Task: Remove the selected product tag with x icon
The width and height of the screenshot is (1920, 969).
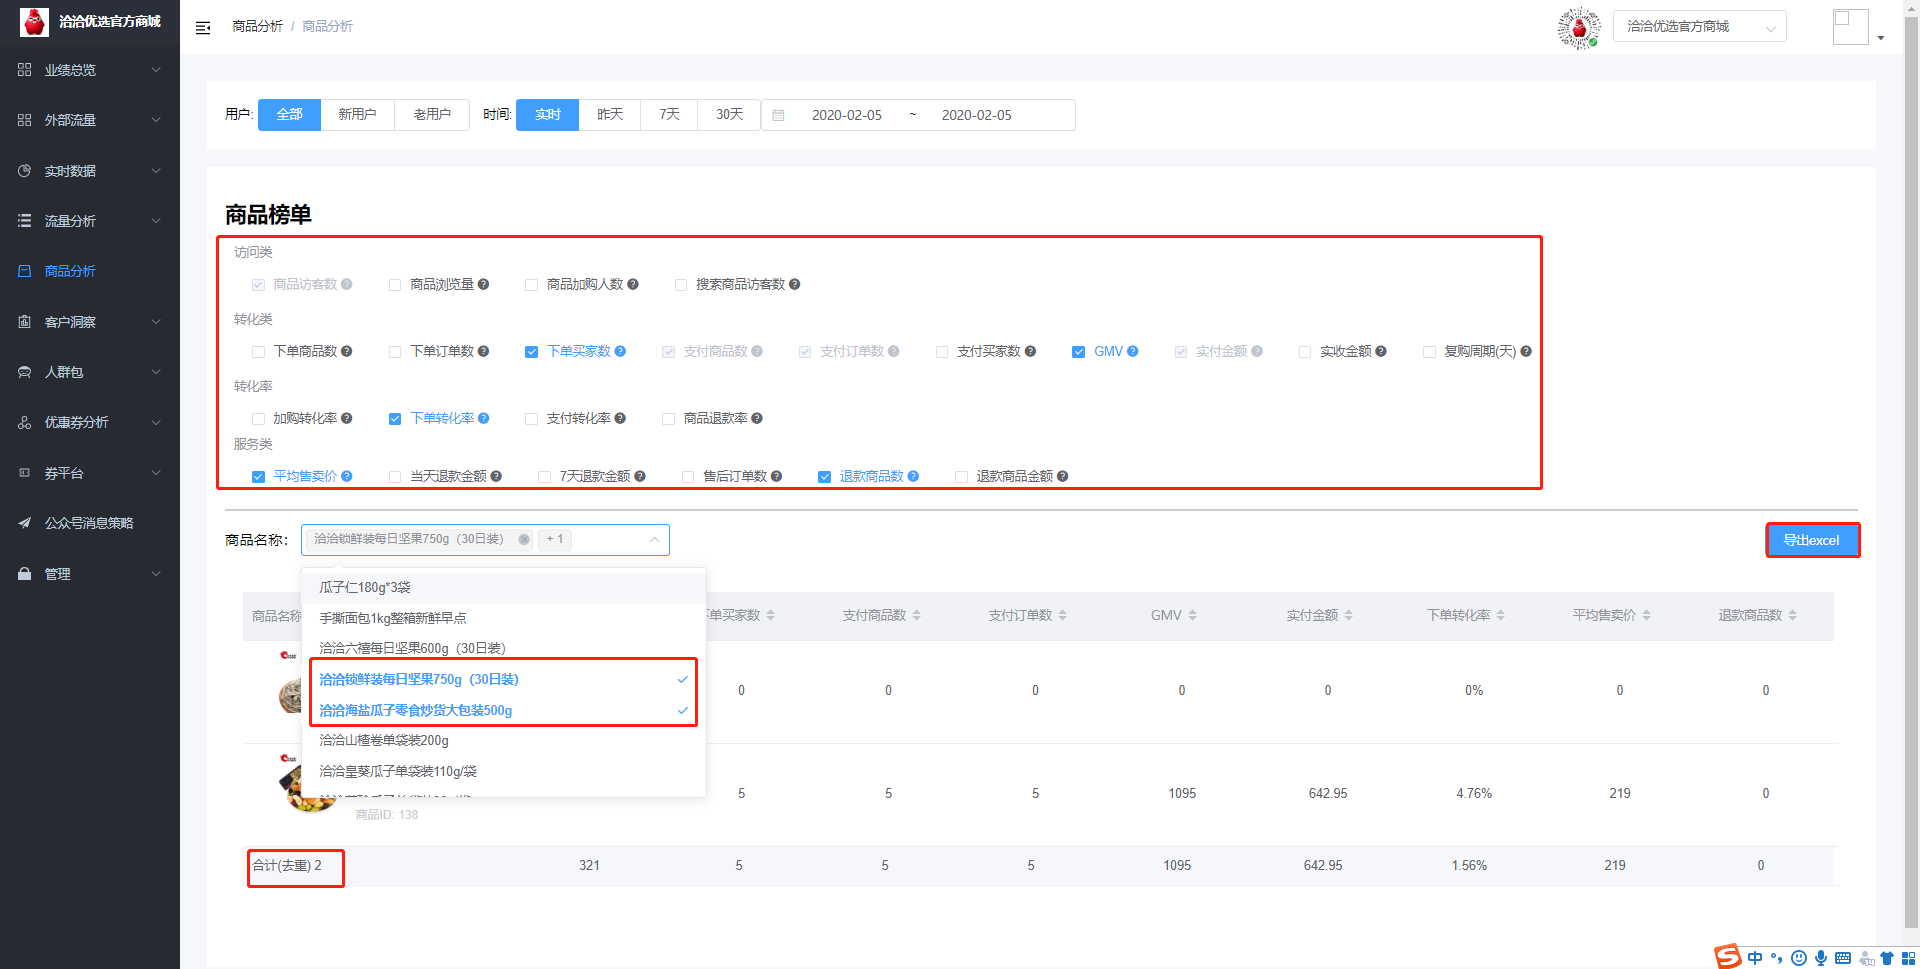Action: click(x=523, y=540)
